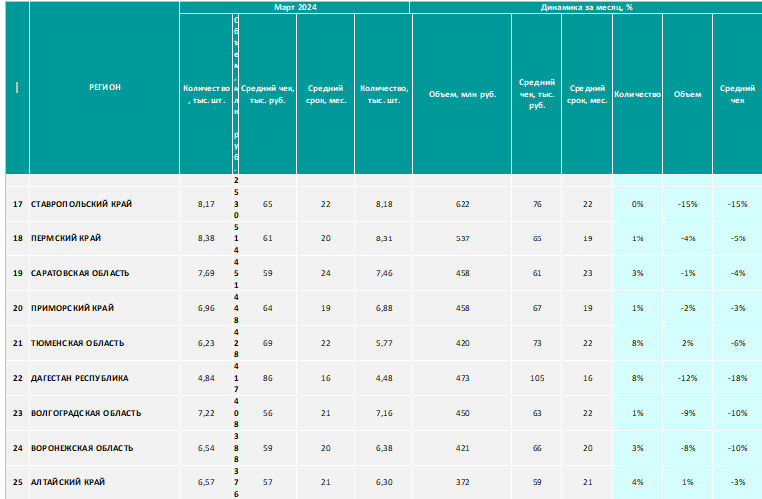
Task: Click '-18%' in Дагестан row
Action: 737,378
